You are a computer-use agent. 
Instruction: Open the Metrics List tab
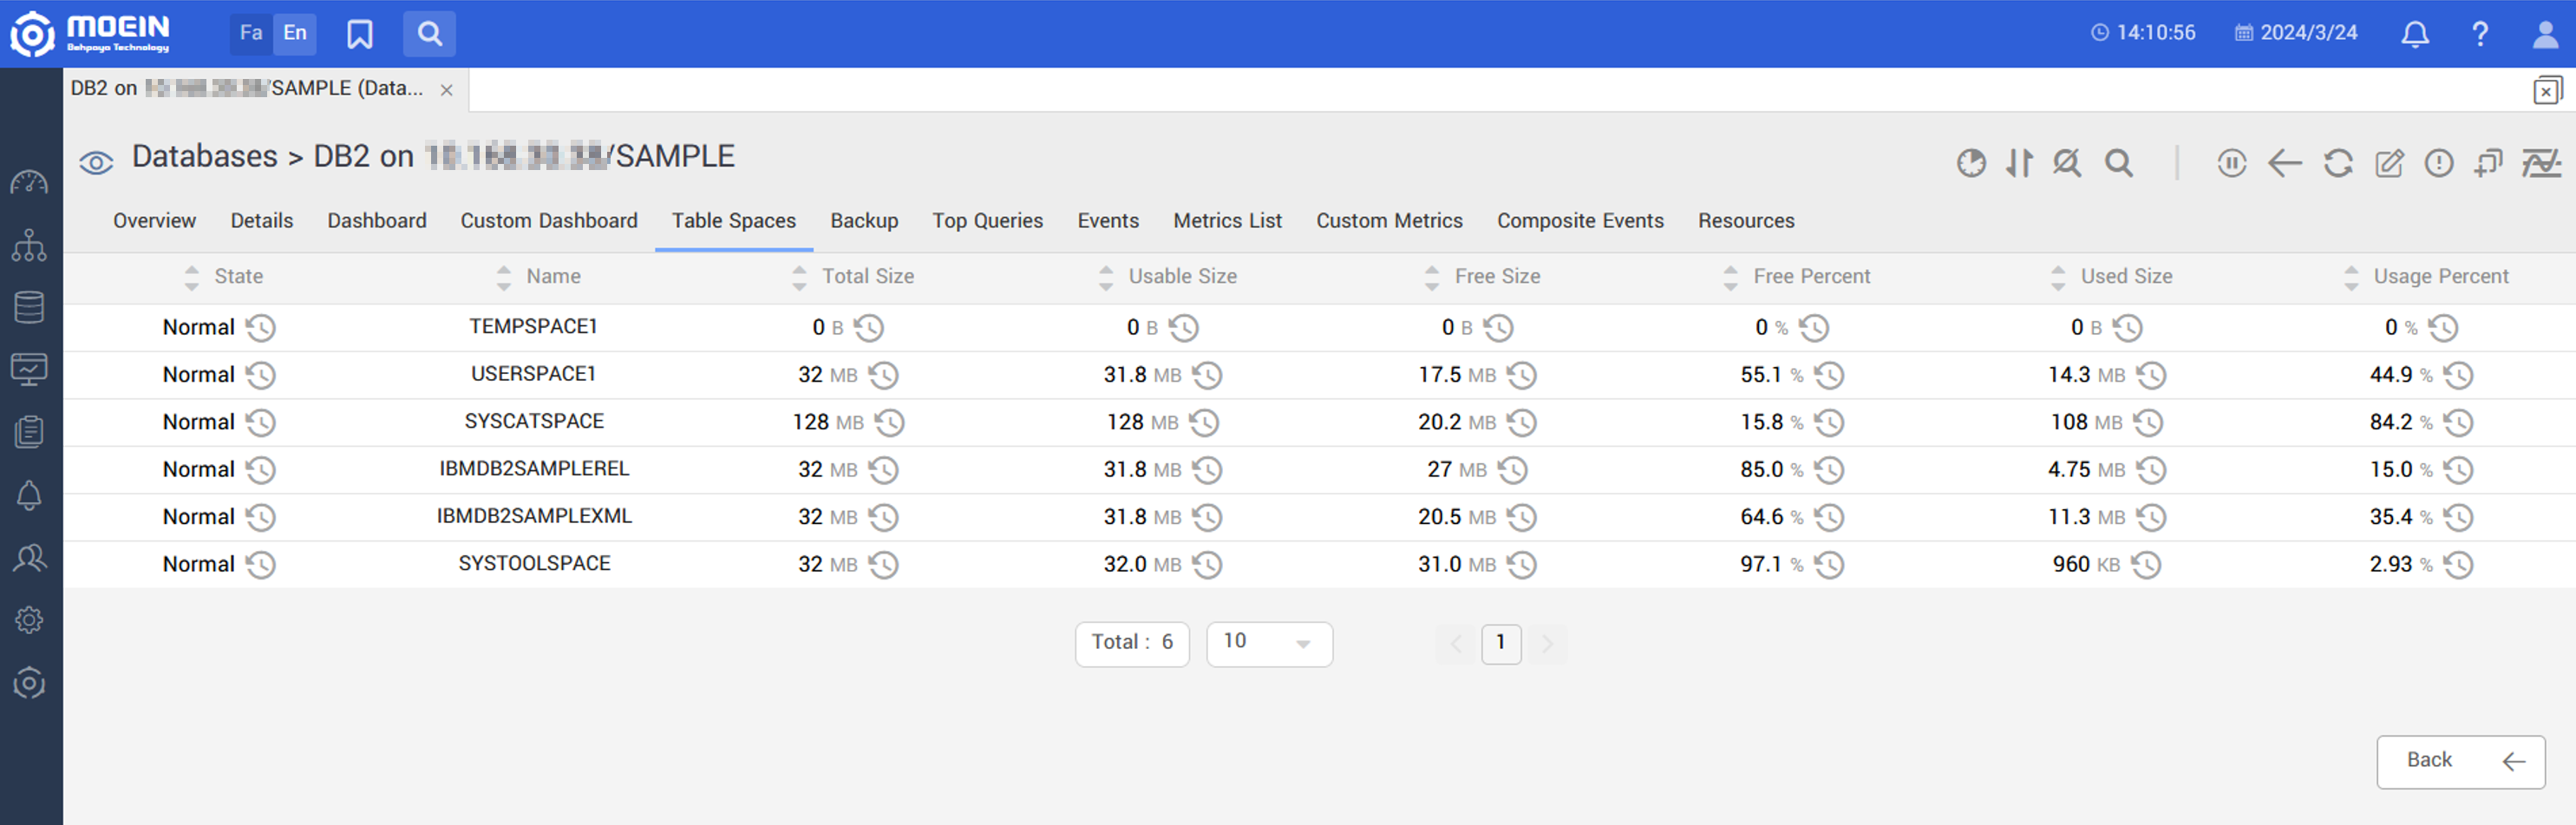click(1227, 221)
